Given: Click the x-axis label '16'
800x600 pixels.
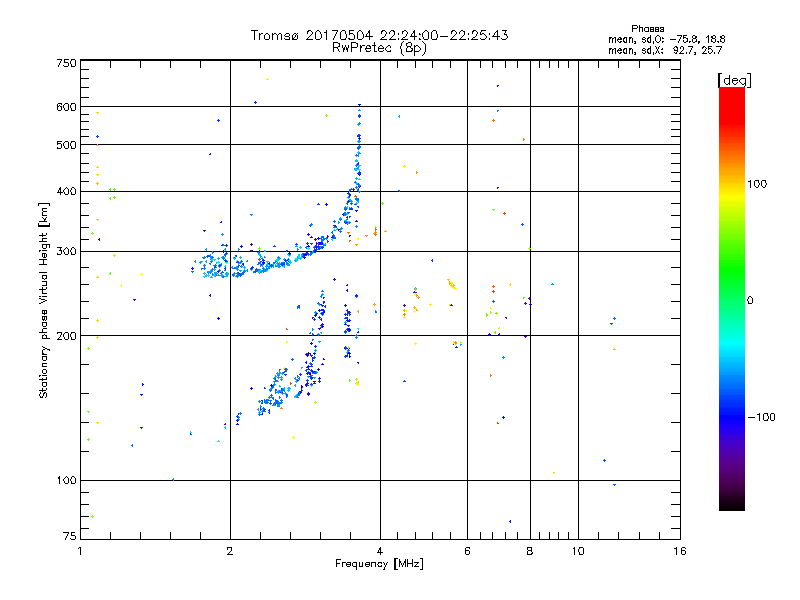Looking at the screenshot, I should (680, 551).
